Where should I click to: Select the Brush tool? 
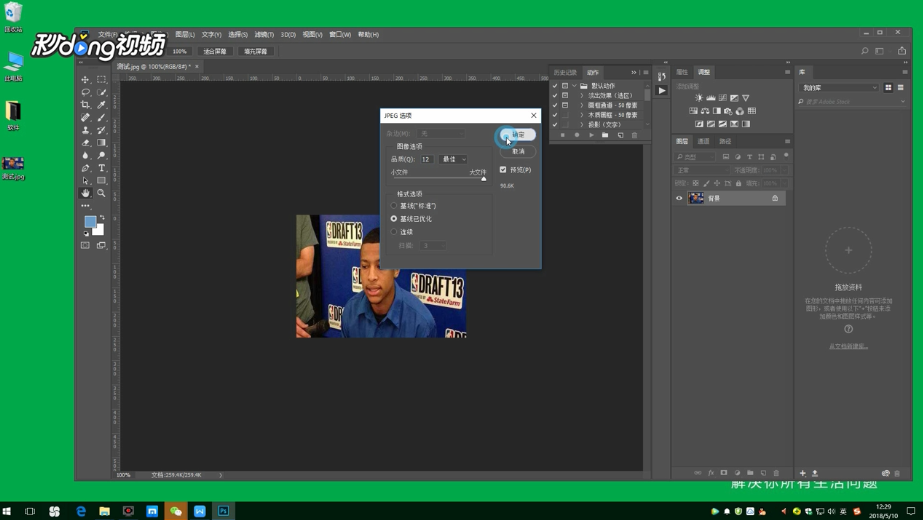point(101,118)
